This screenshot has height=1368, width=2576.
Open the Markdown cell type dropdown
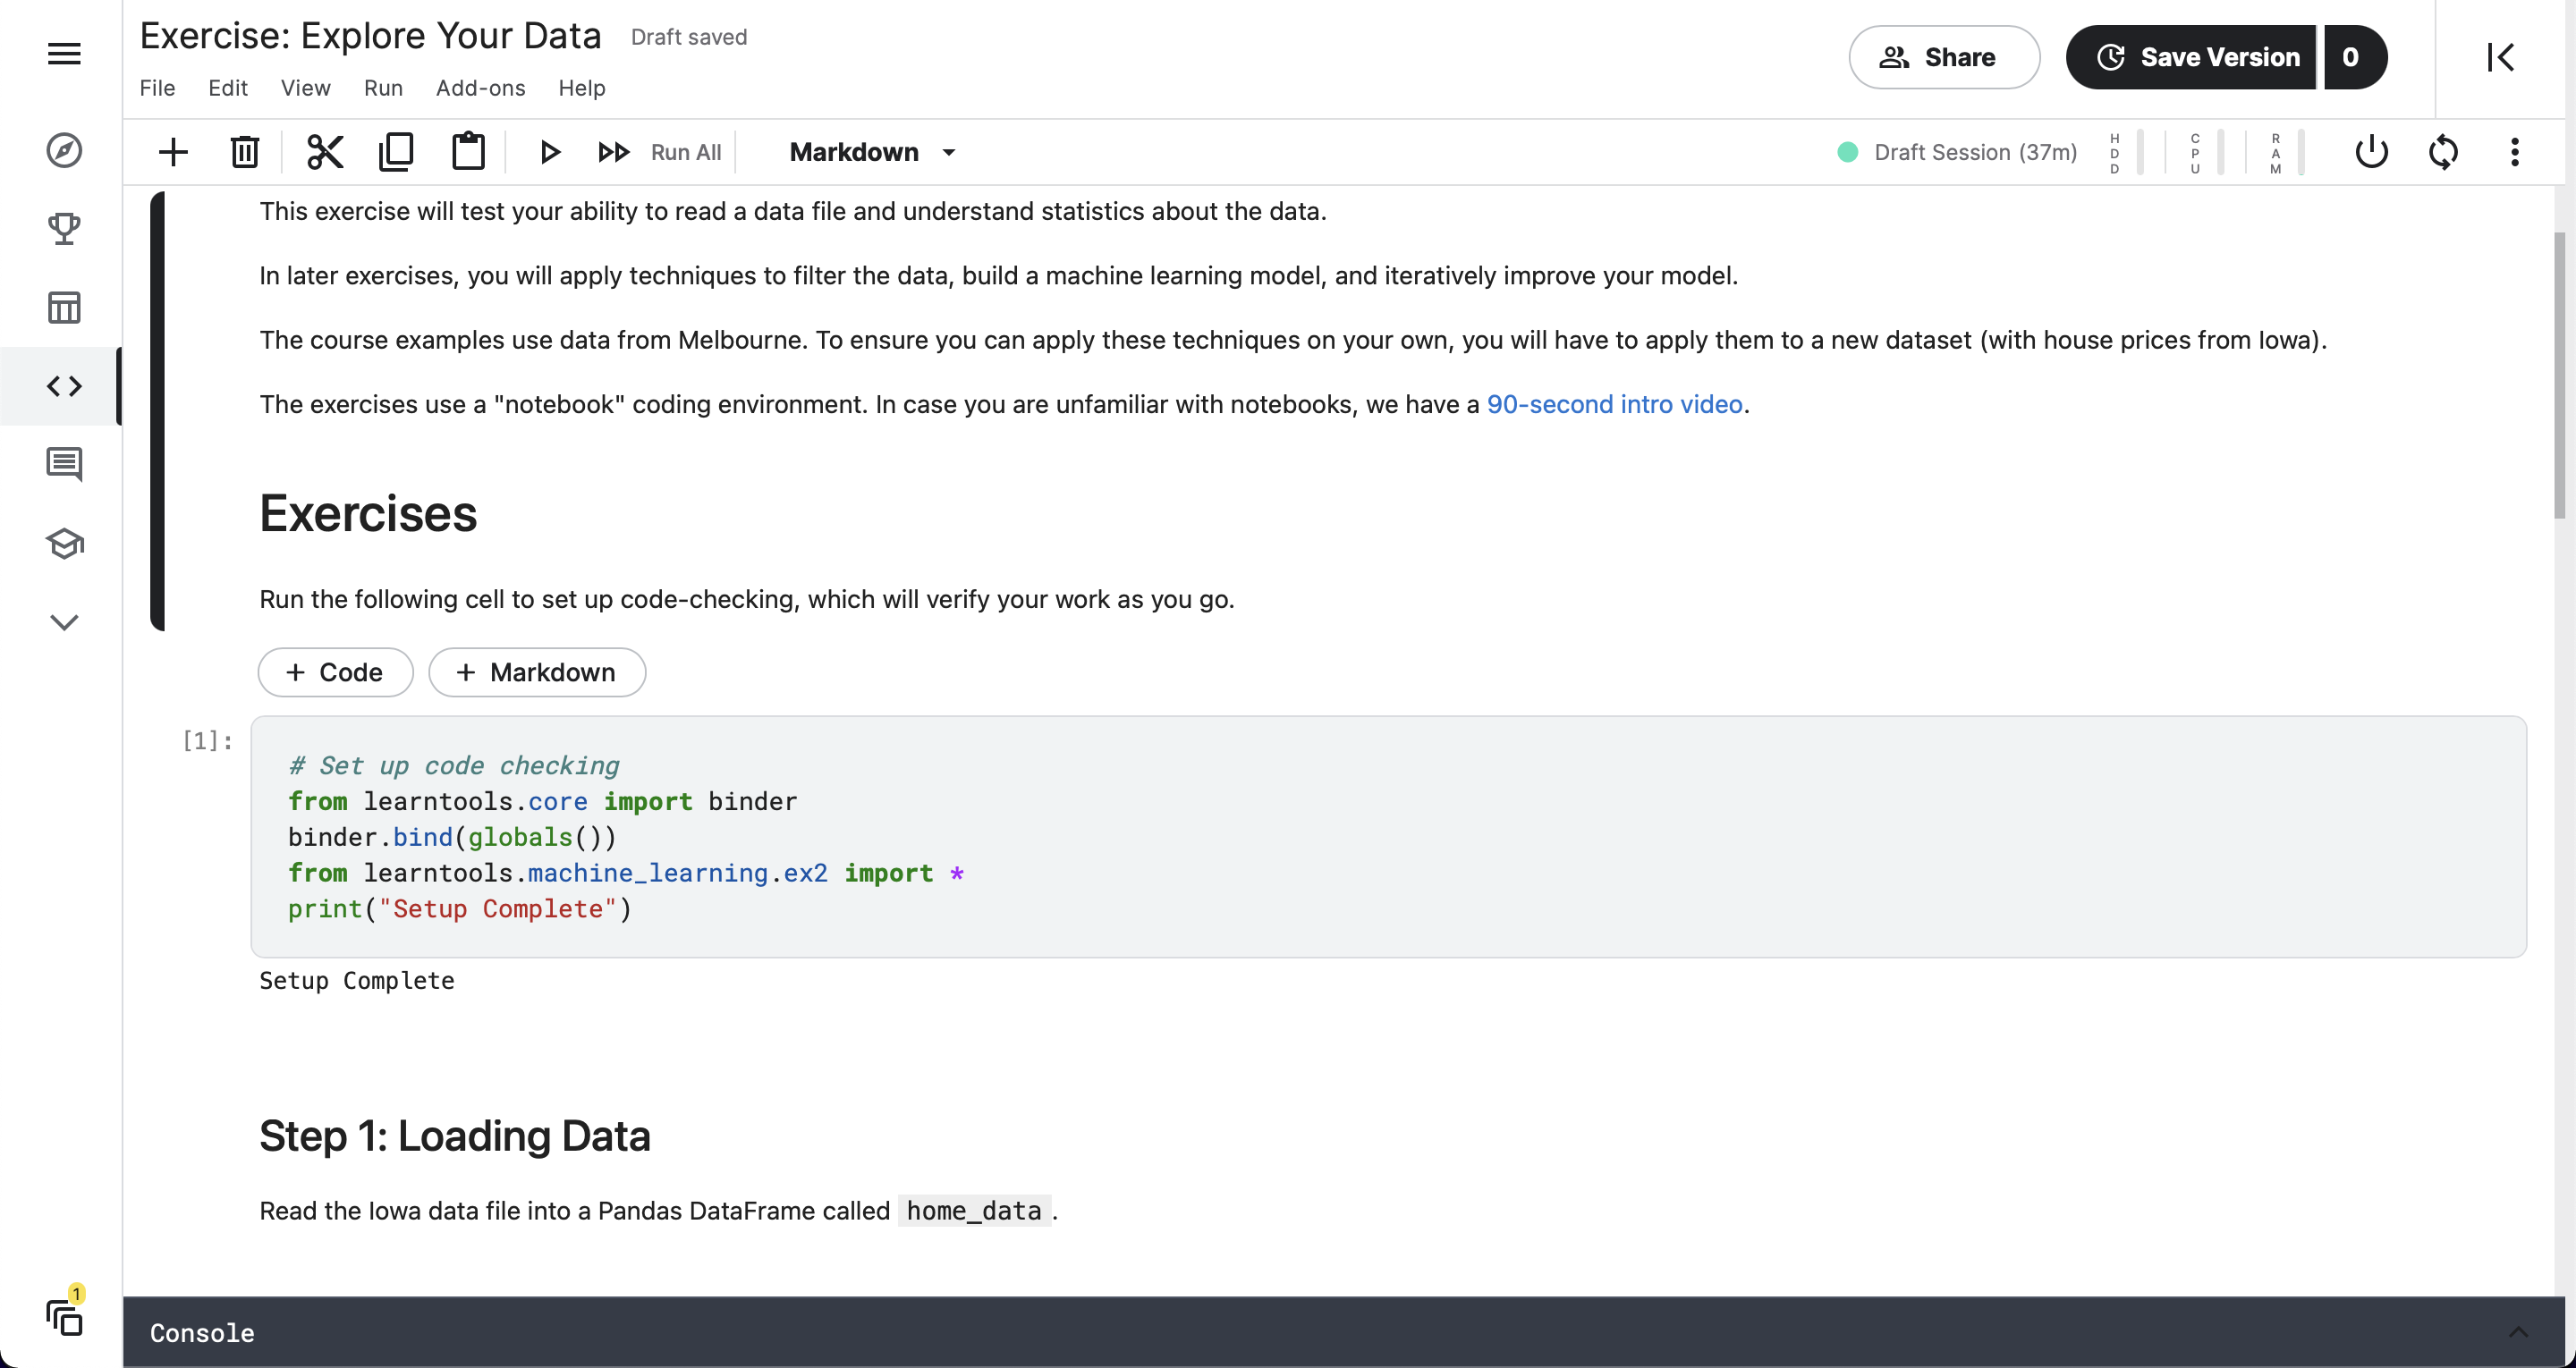click(872, 152)
